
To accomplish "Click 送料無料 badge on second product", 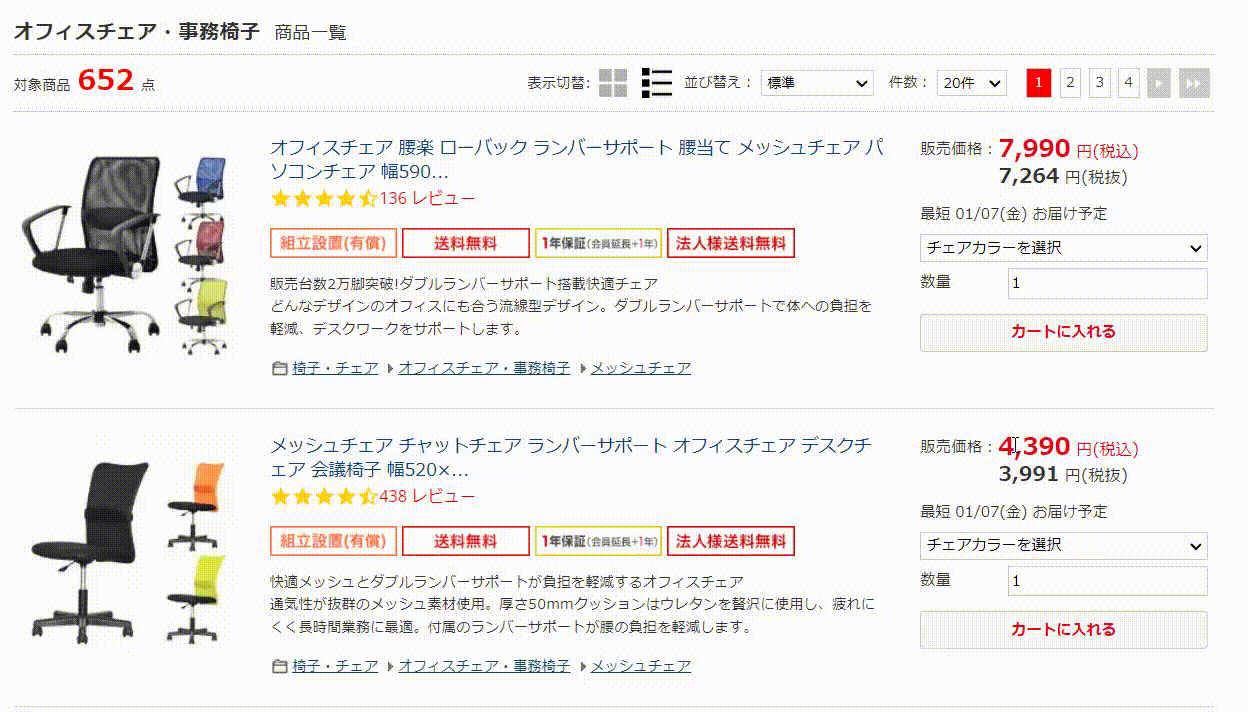I will click(465, 541).
